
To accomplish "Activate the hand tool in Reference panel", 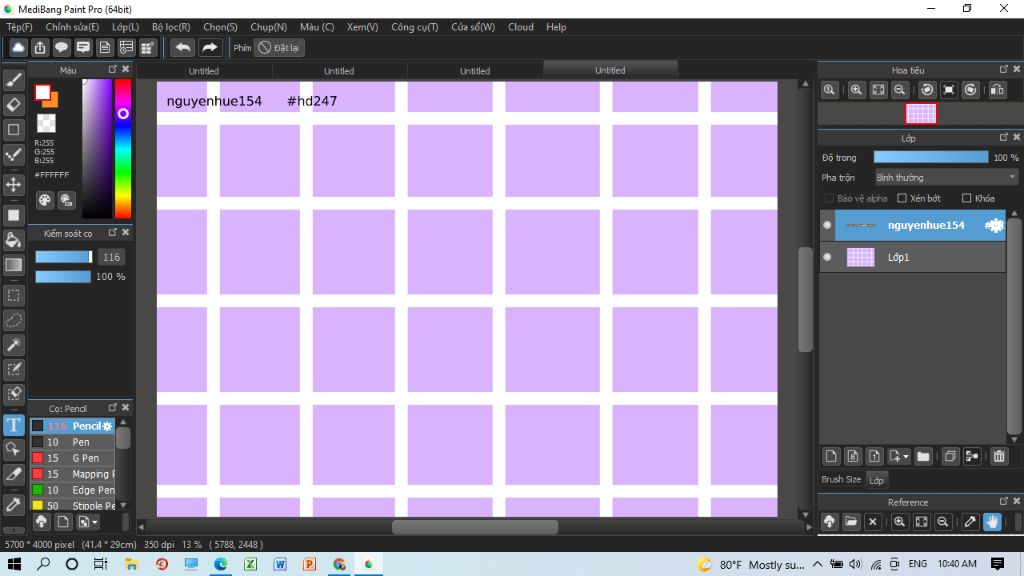I will tap(992, 522).
